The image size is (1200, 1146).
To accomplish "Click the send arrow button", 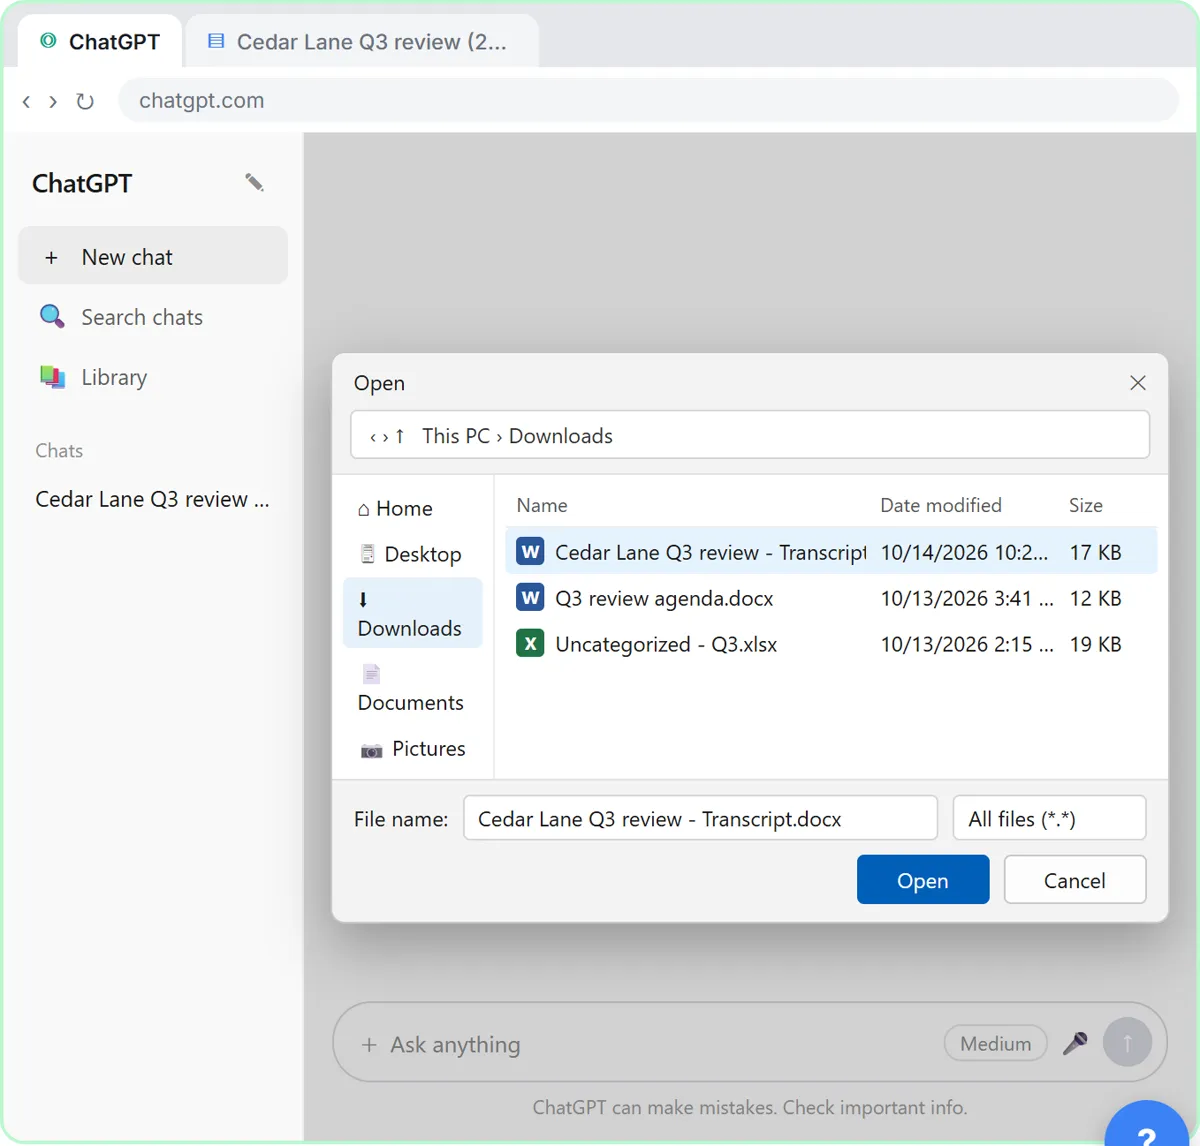I will click(1127, 1043).
